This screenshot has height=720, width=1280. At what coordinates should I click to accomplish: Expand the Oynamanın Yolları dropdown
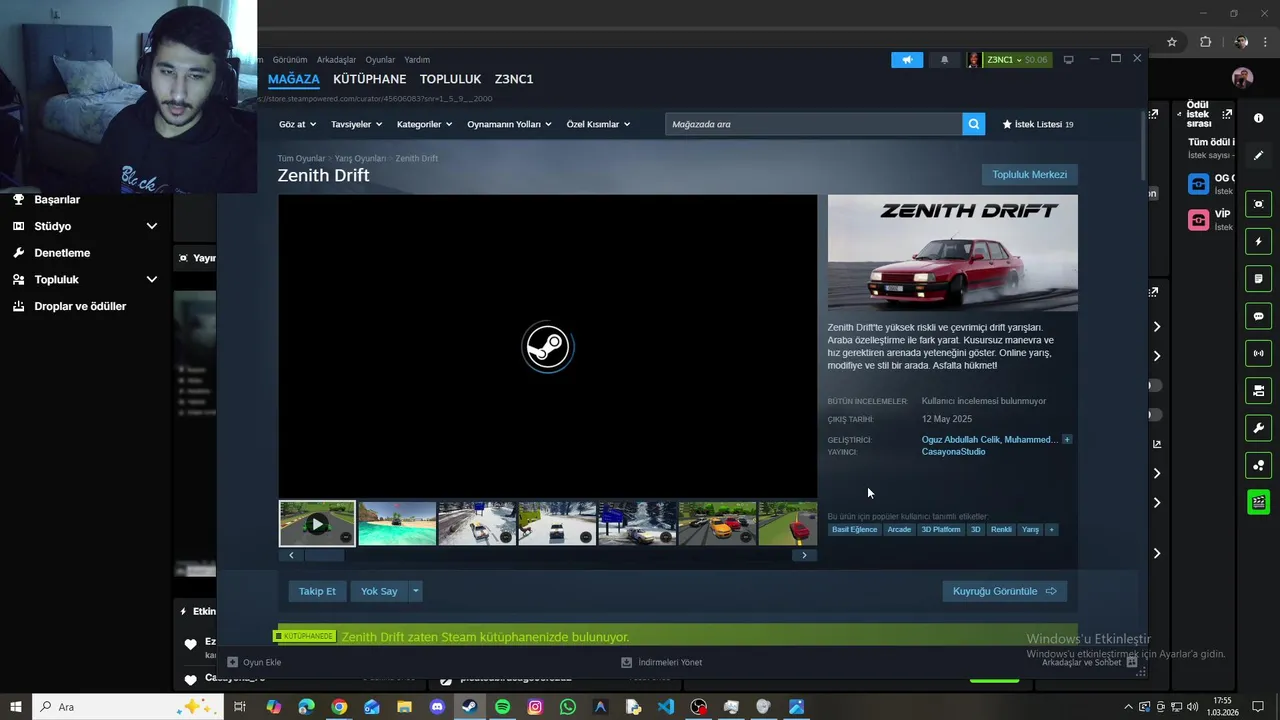[510, 124]
